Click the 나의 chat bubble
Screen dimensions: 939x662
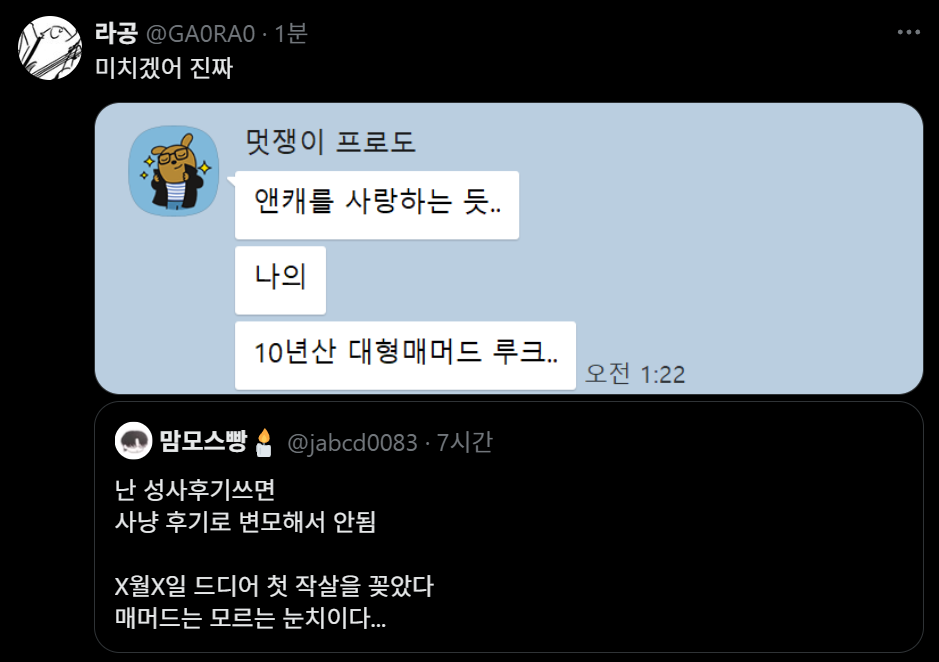[x=280, y=280]
